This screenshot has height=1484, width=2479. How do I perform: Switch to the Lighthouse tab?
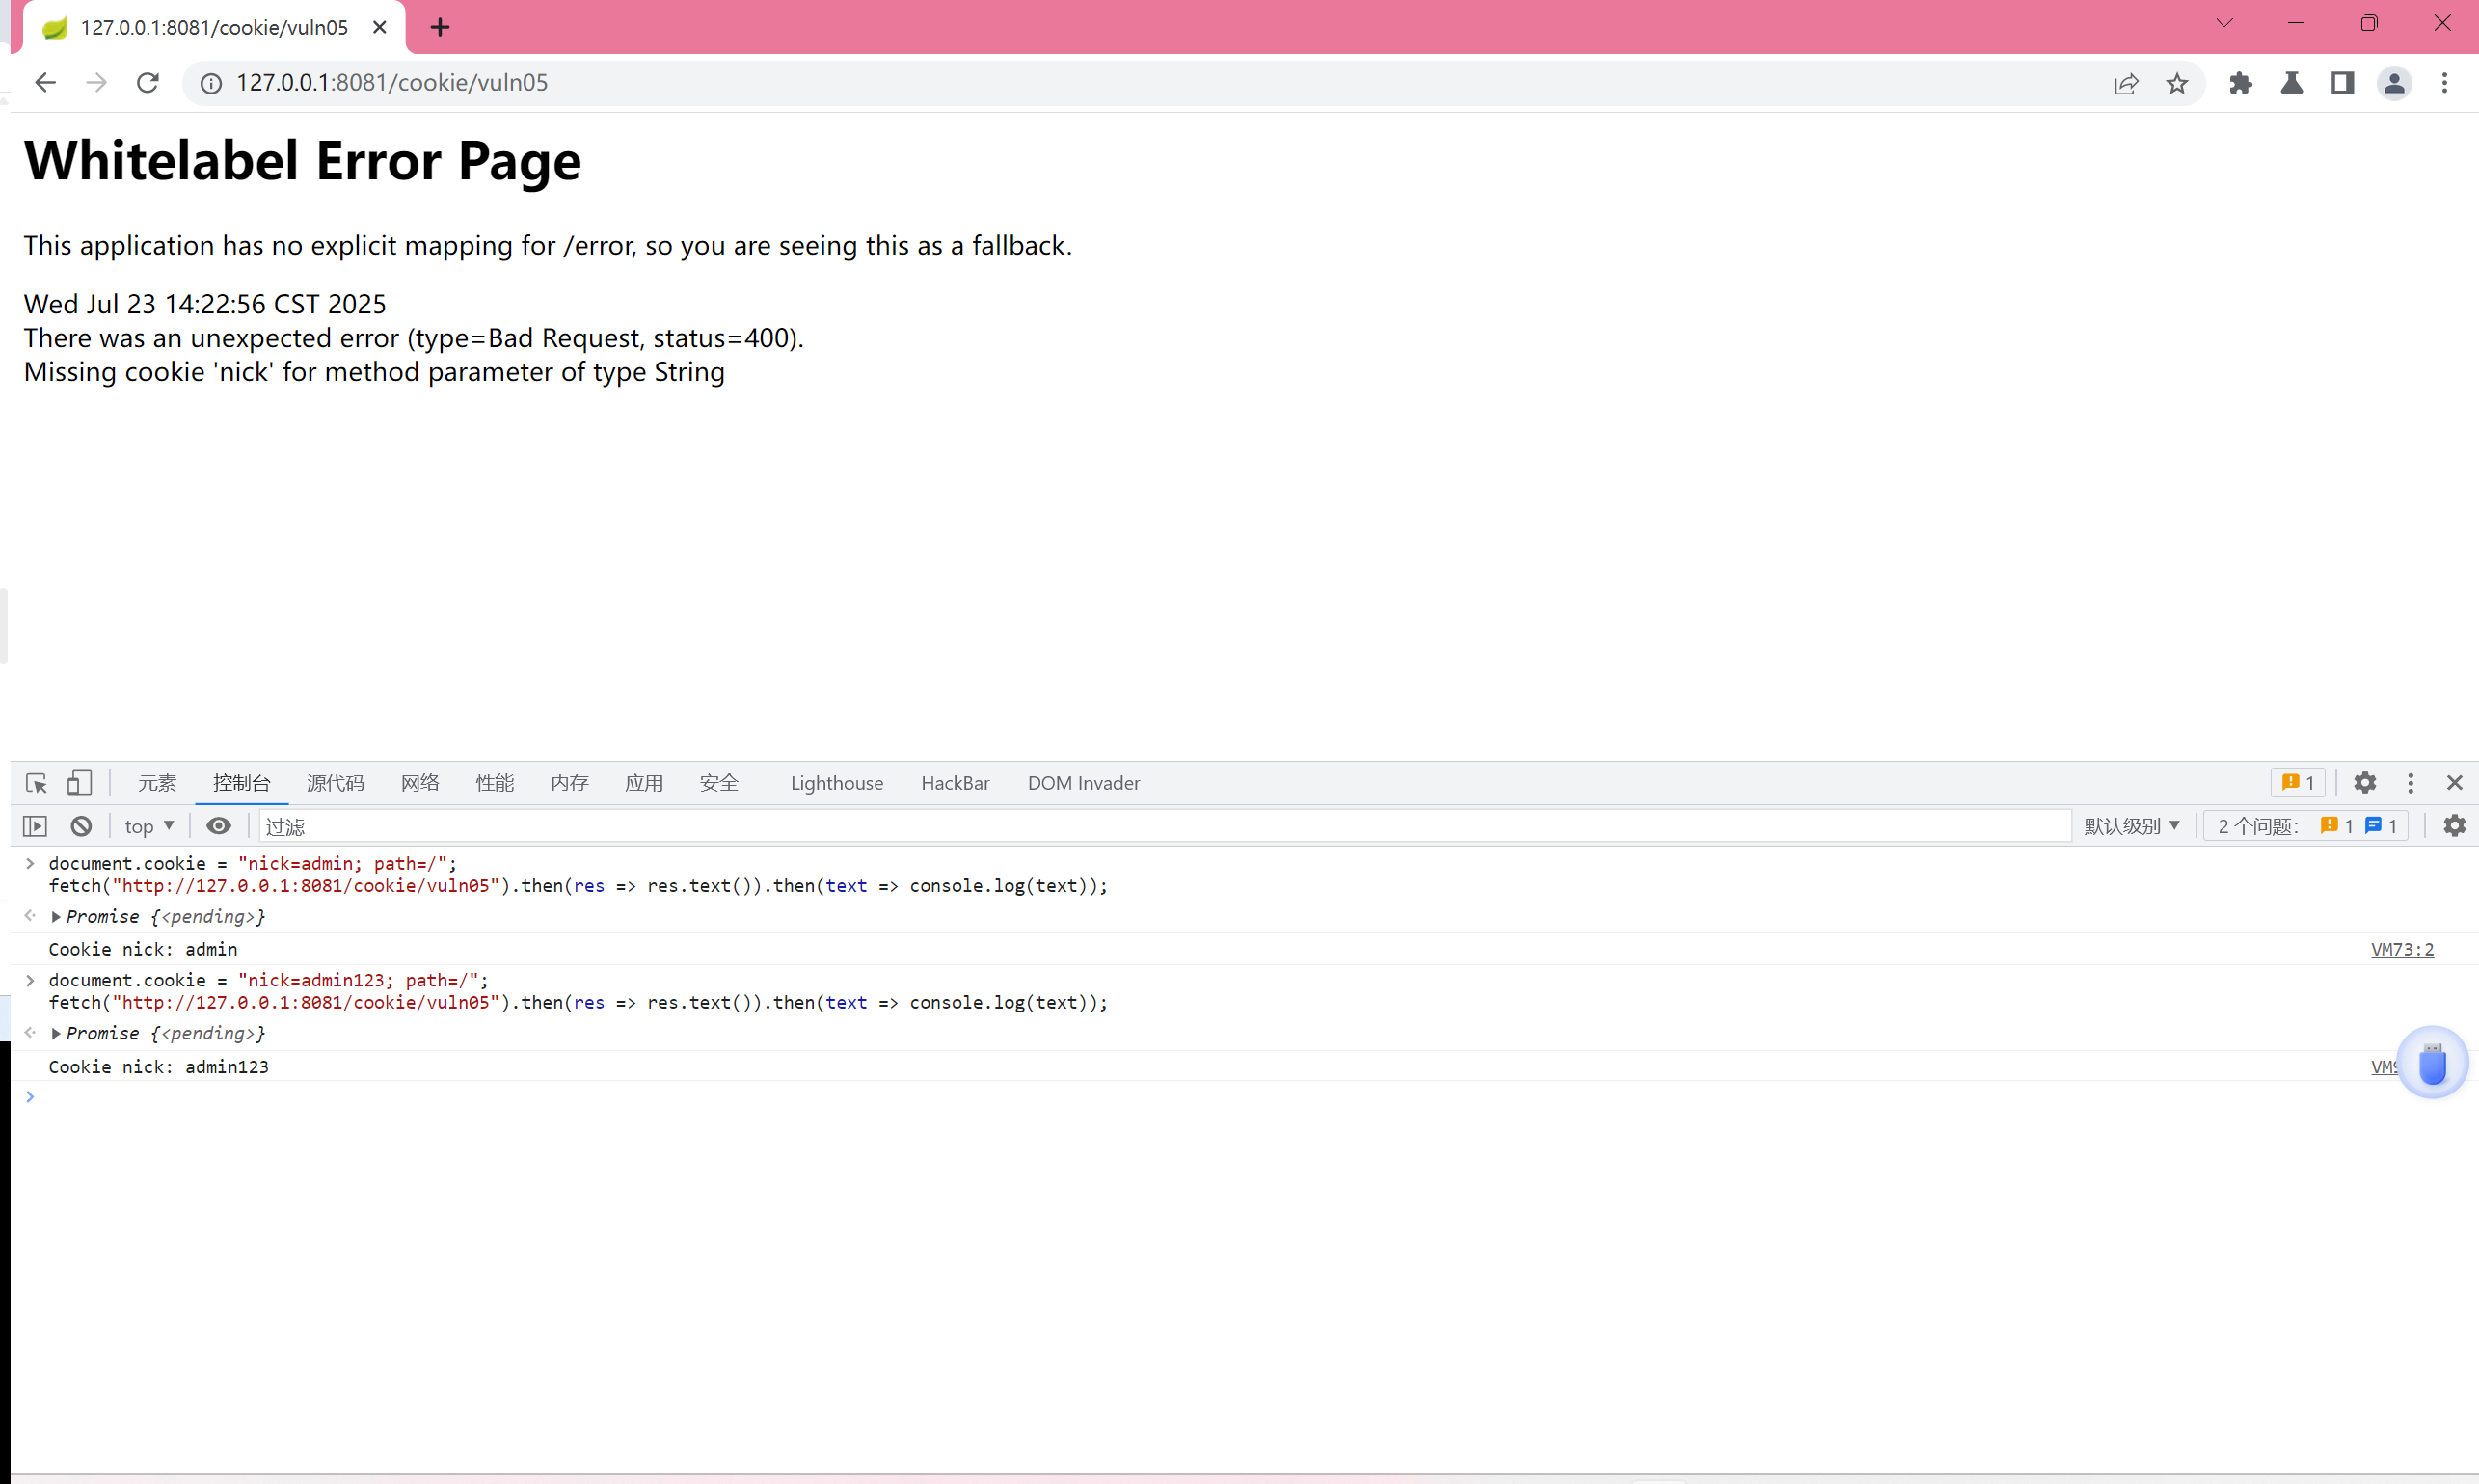click(x=836, y=783)
